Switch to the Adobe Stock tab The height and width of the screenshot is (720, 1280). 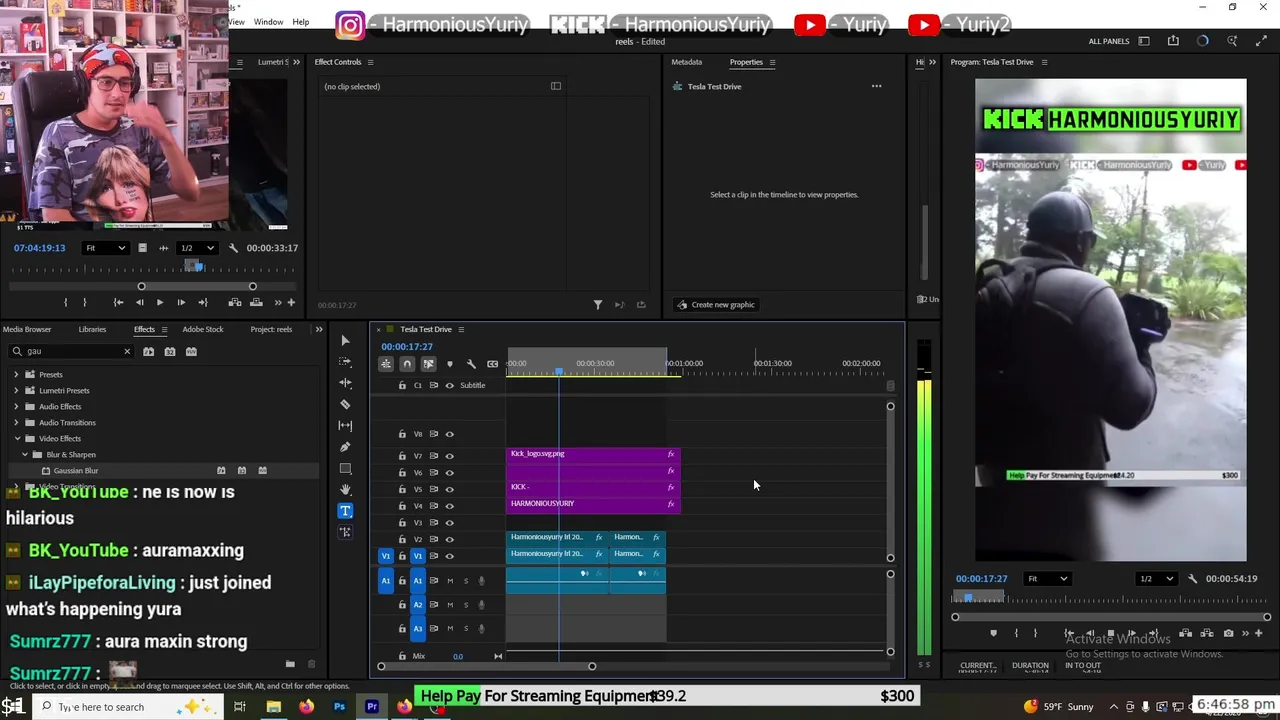[203, 329]
